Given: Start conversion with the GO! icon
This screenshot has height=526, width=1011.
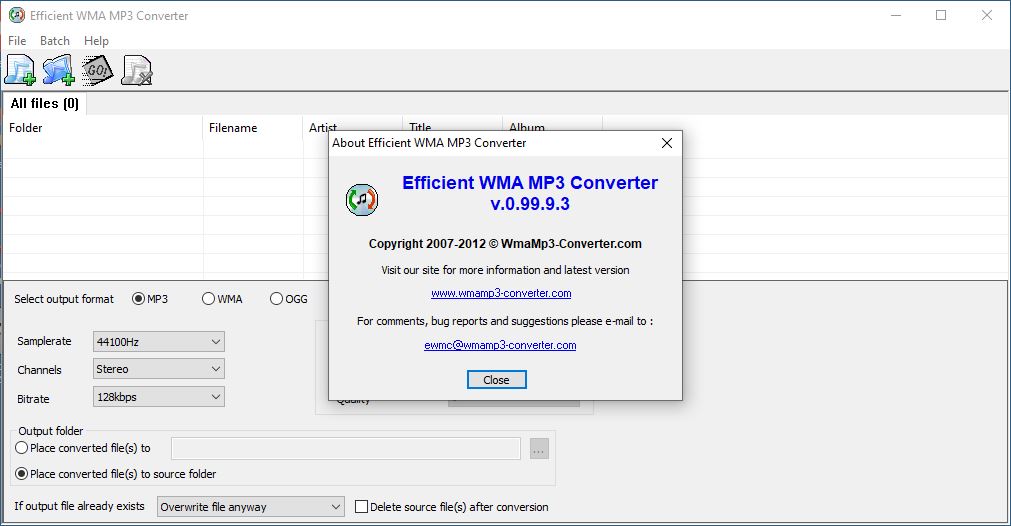Looking at the screenshot, I should pos(97,70).
